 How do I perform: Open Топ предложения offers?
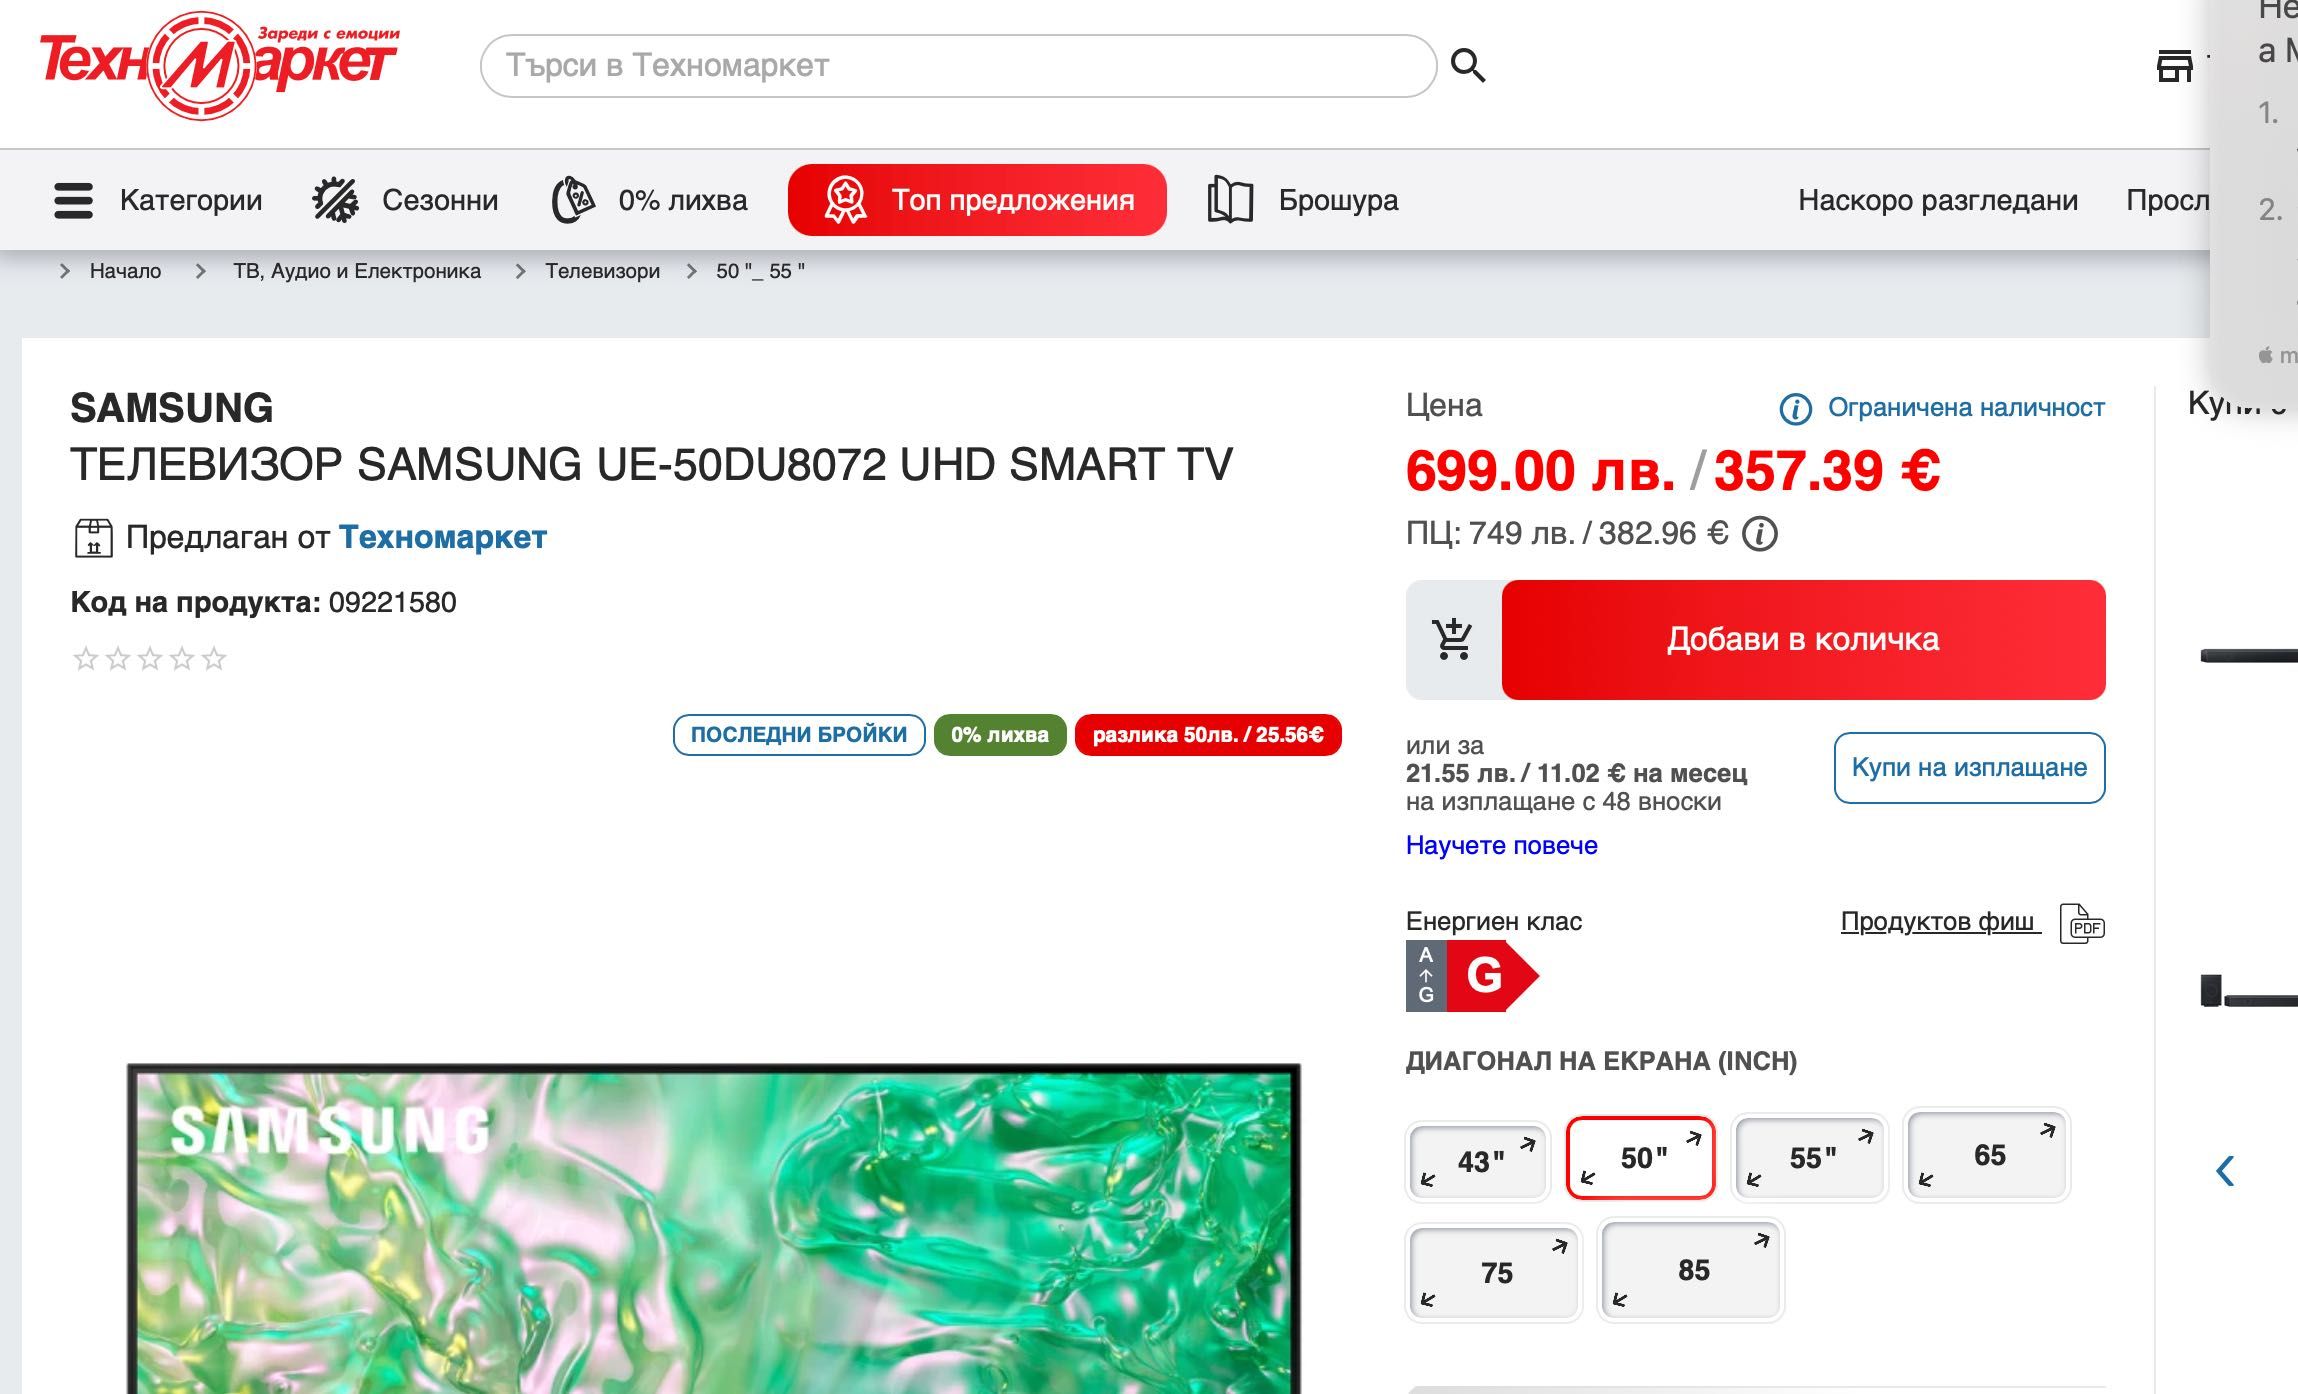[x=977, y=200]
